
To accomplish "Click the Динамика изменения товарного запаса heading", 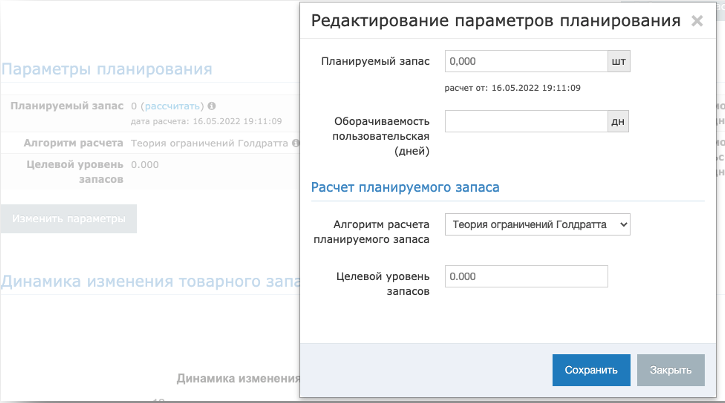I will pyautogui.click(x=151, y=281).
